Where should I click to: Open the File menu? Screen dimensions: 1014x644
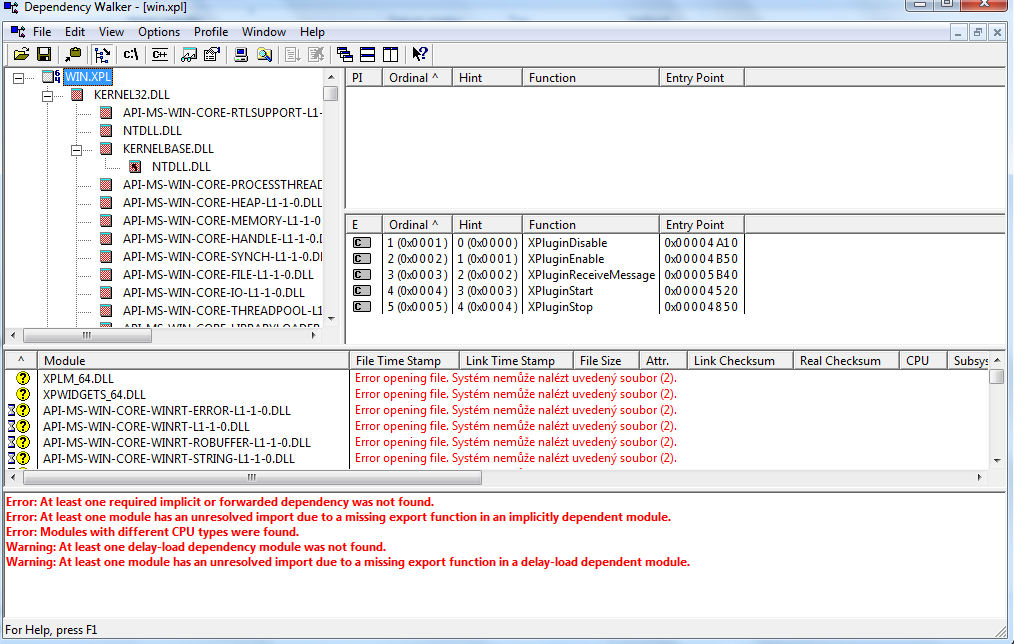pyautogui.click(x=42, y=32)
